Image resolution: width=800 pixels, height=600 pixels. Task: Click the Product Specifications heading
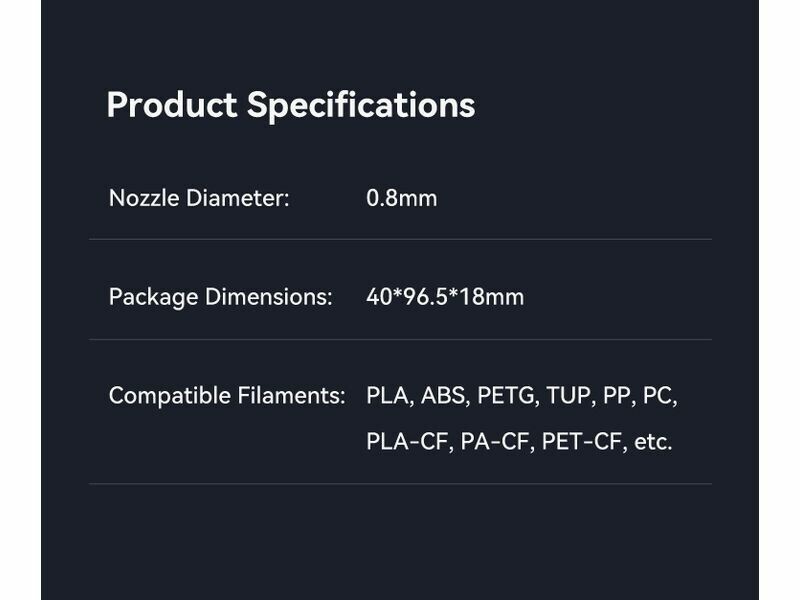[290, 105]
